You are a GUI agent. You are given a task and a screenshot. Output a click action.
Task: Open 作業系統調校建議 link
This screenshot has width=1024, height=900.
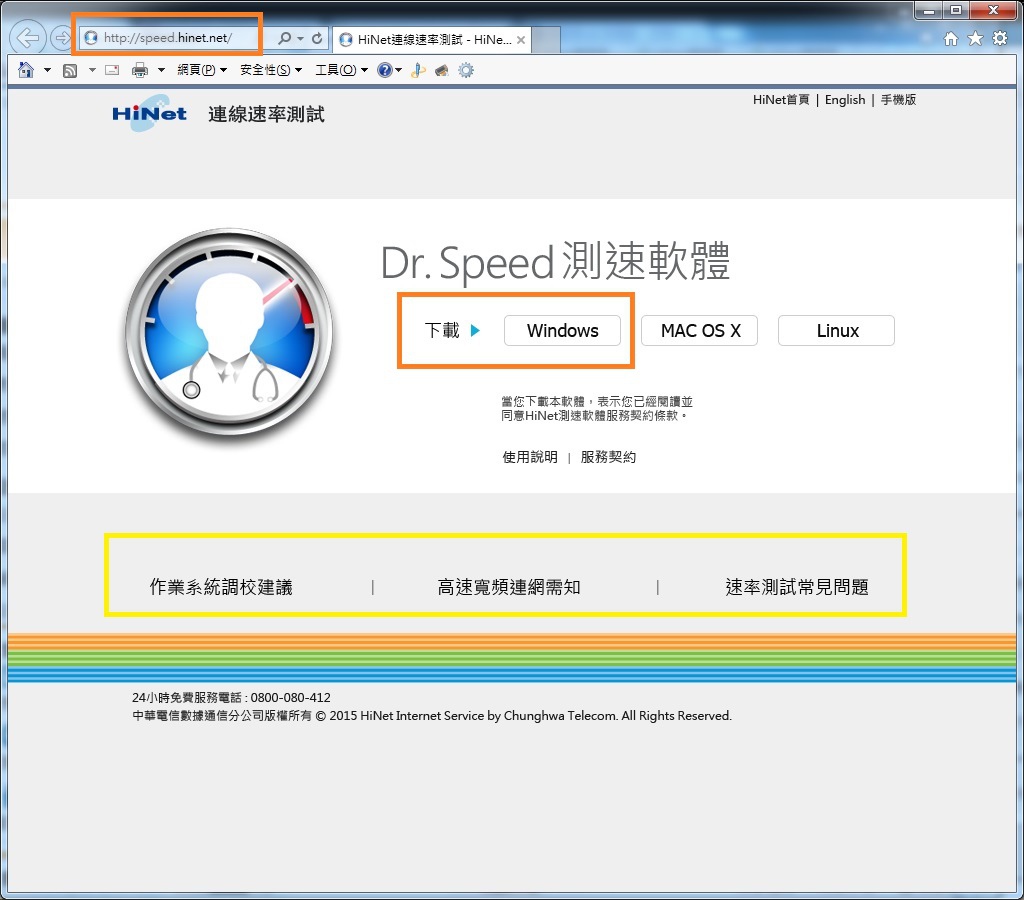coord(221,587)
